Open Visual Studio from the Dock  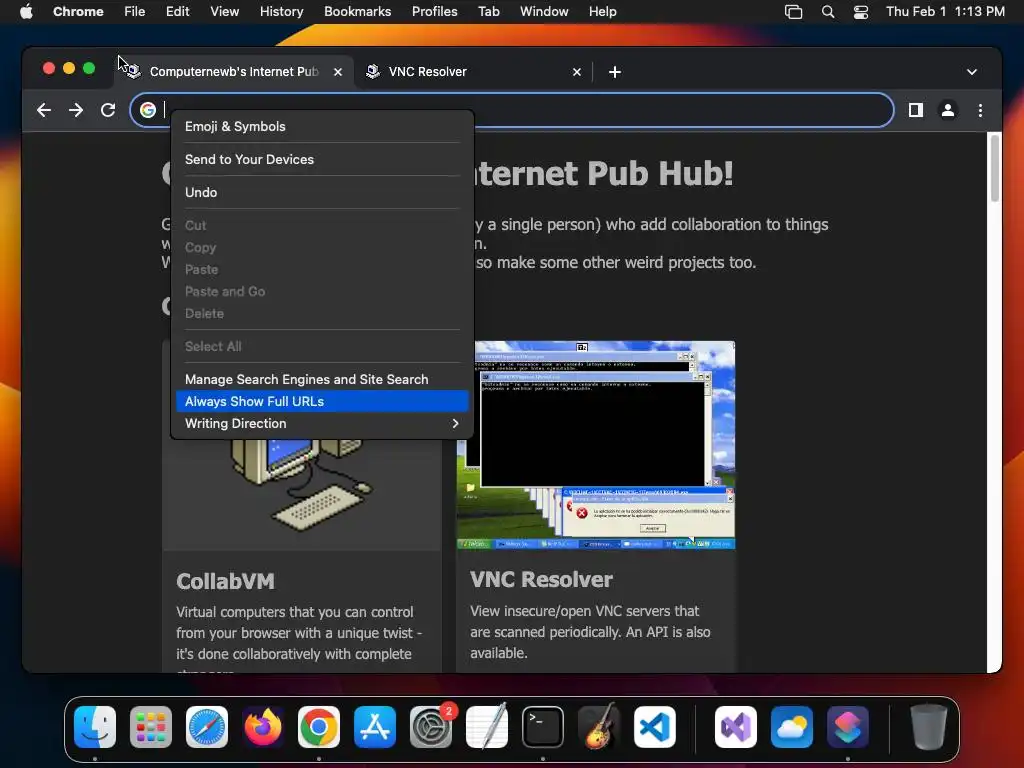[x=735, y=727]
